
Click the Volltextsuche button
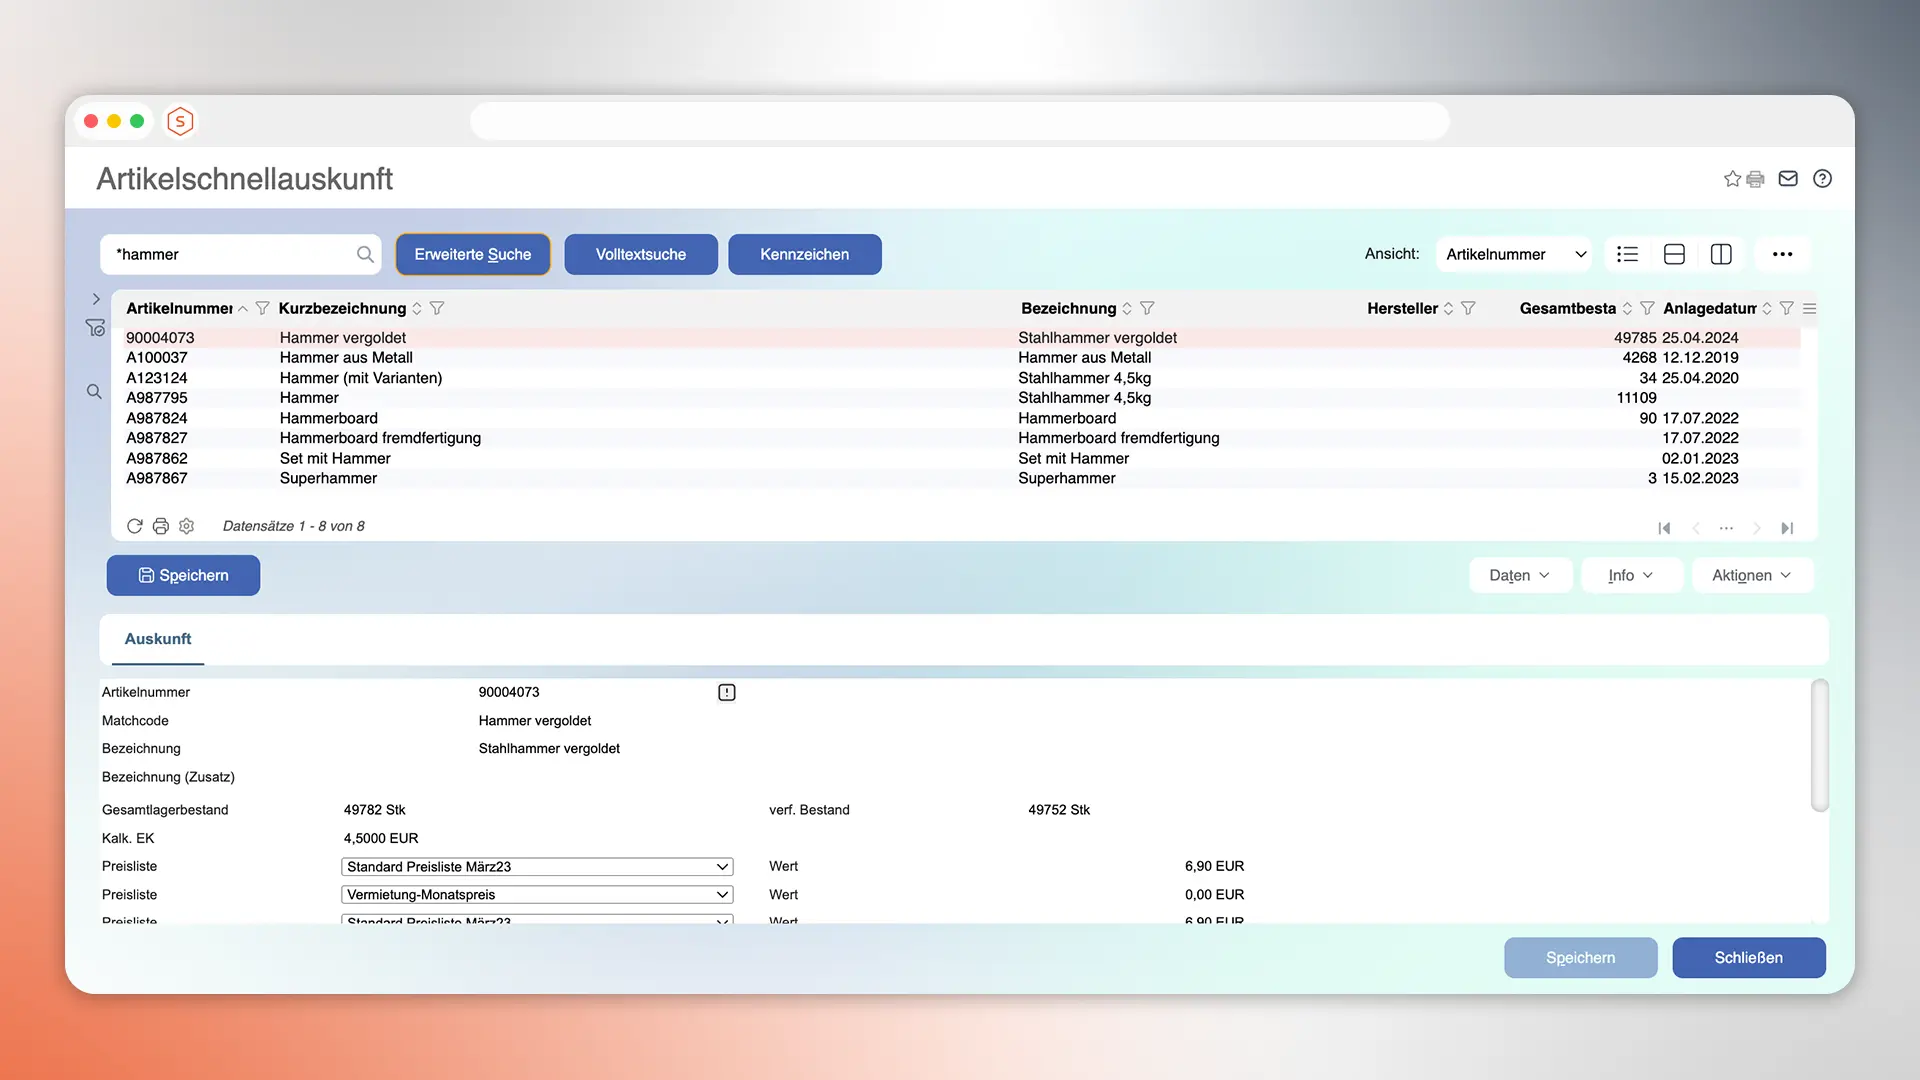point(641,254)
